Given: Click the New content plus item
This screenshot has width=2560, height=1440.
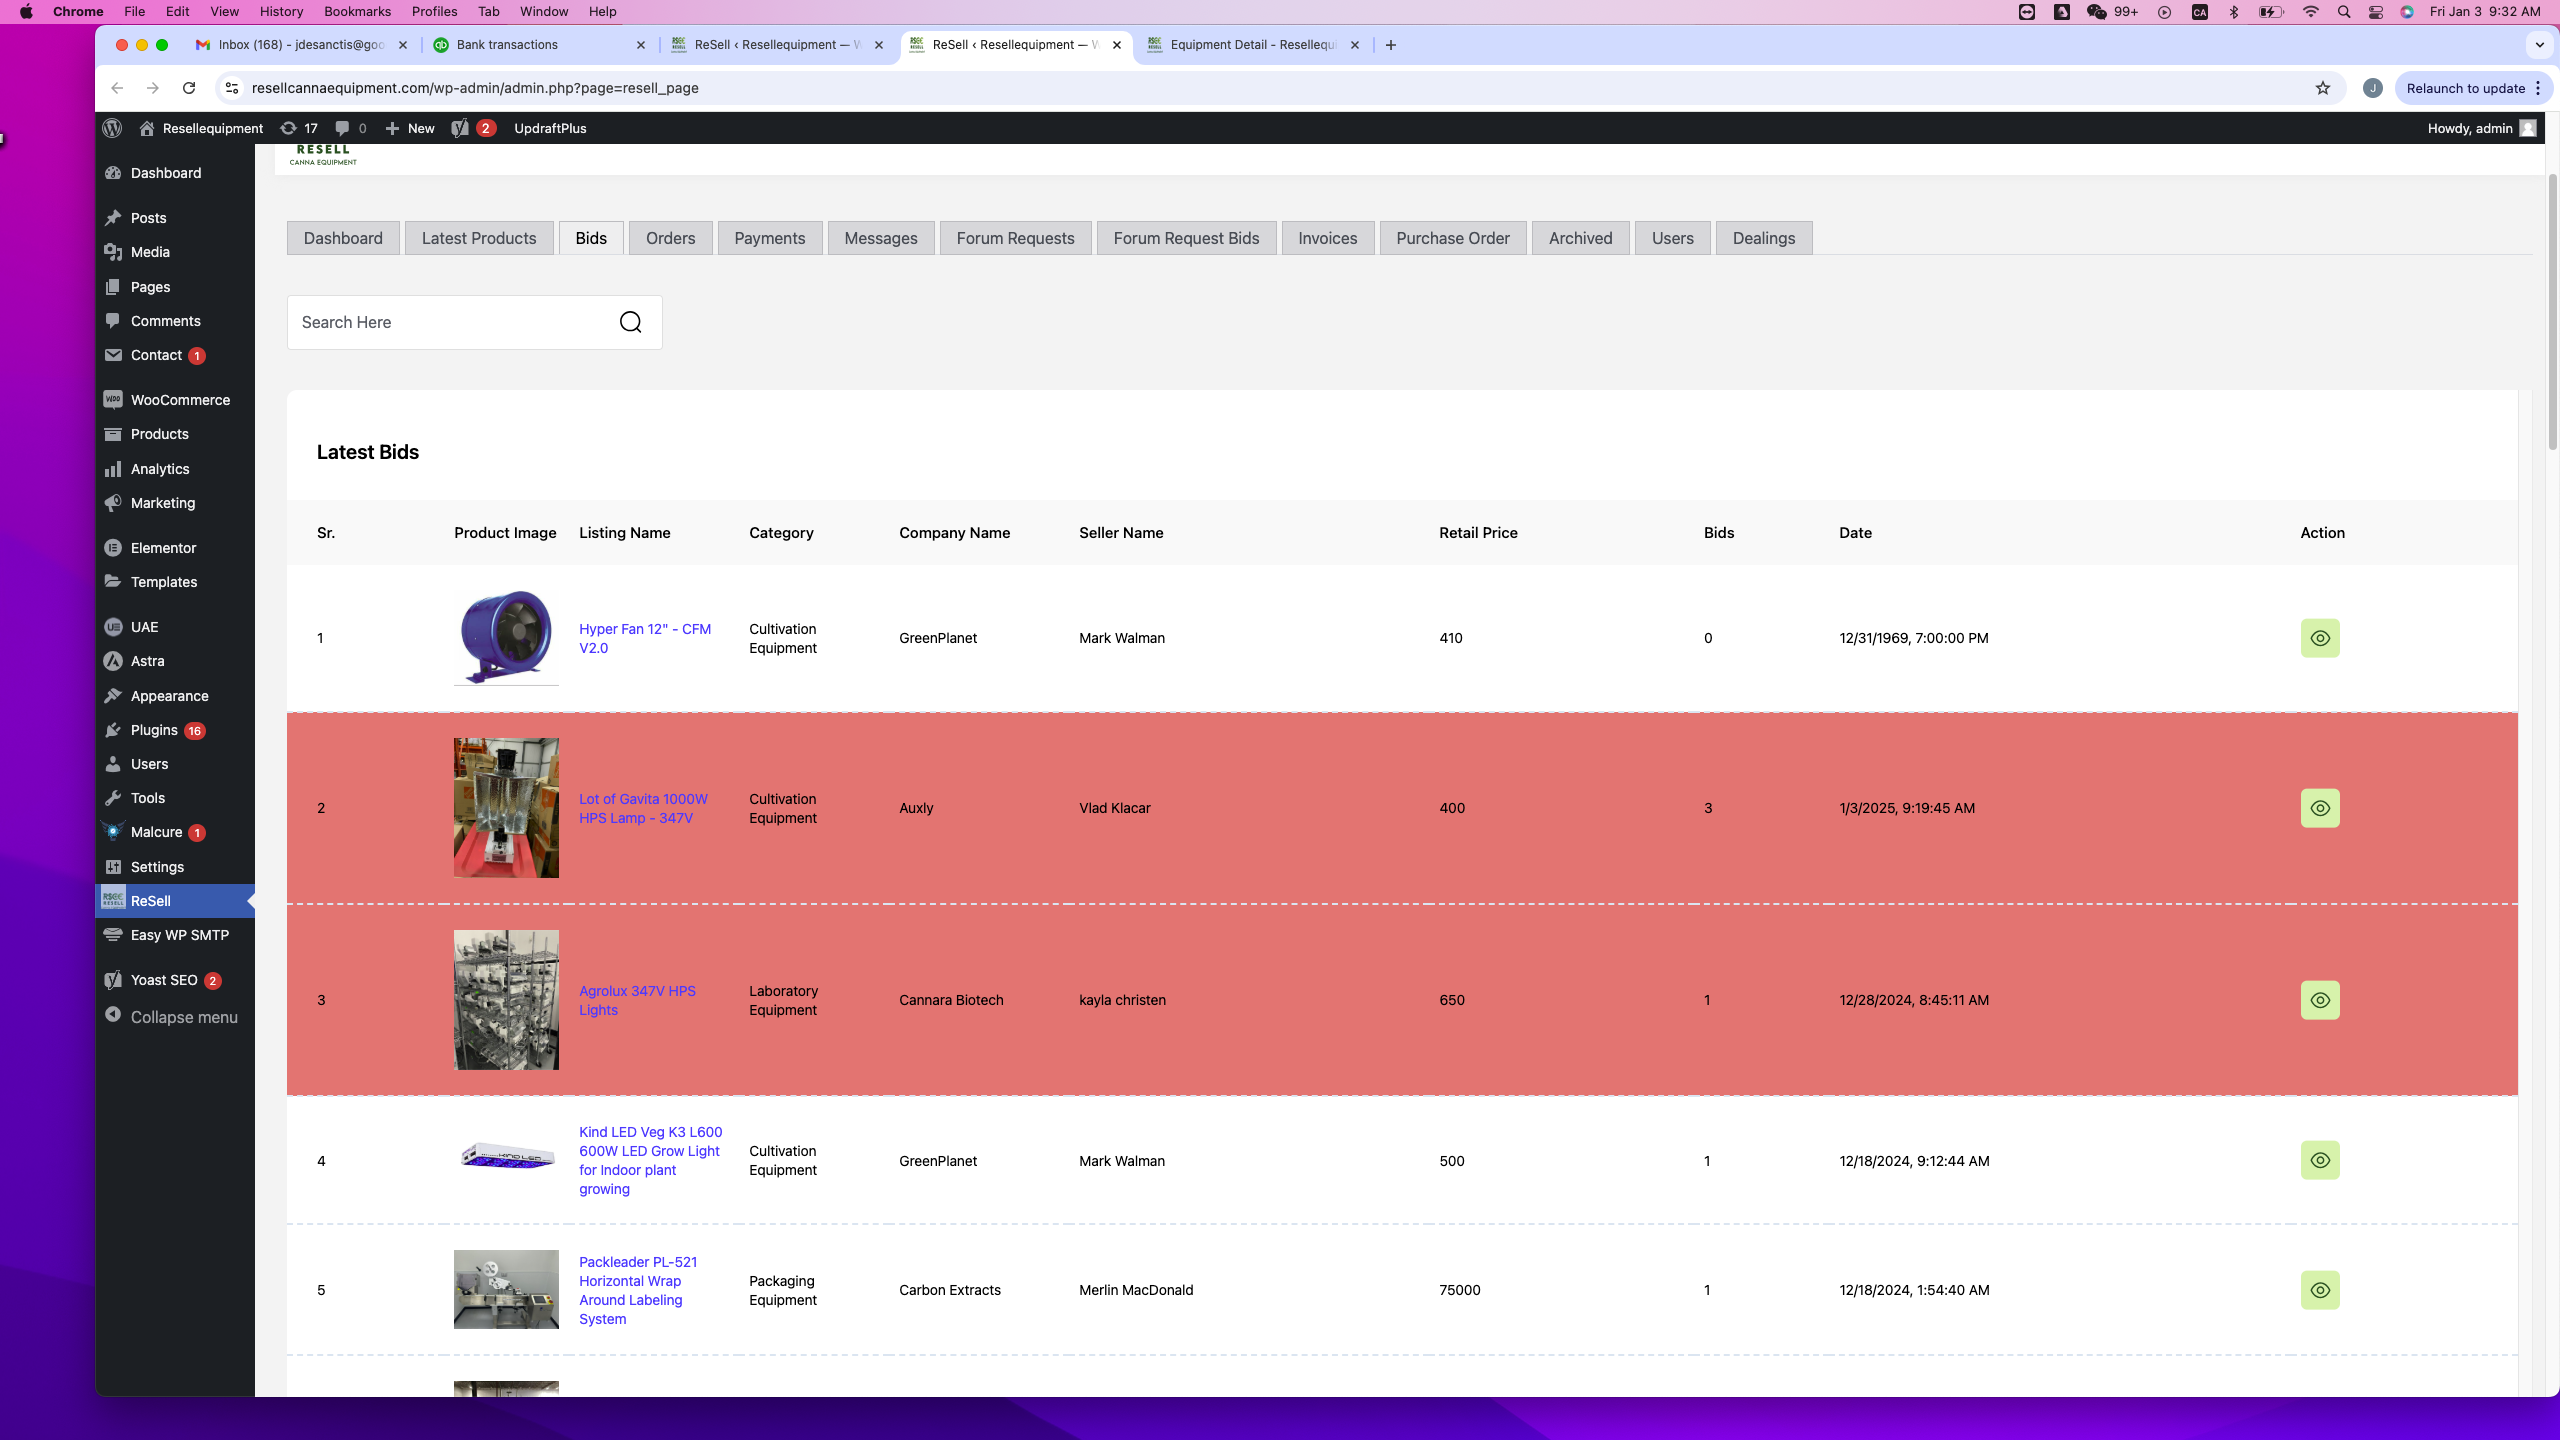Looking at the screenshot, I should point(410,128).
